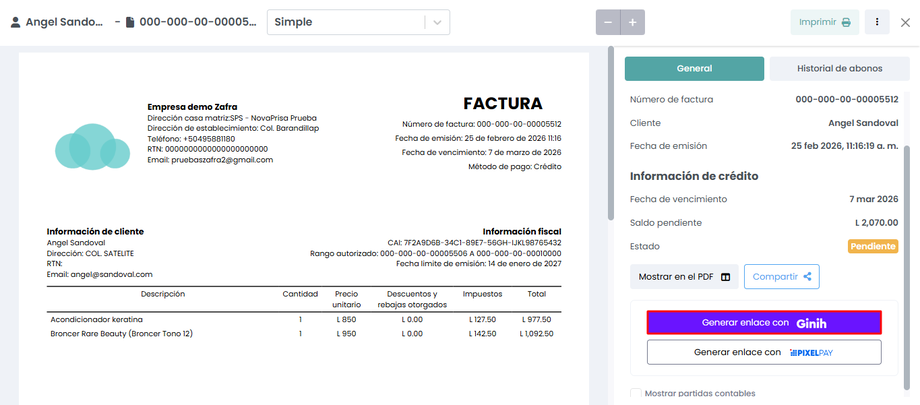Image resolution: width=920 pixels, height=405 pixels.
Task: Open the three-dot more options menu
Action: point(877,22)
